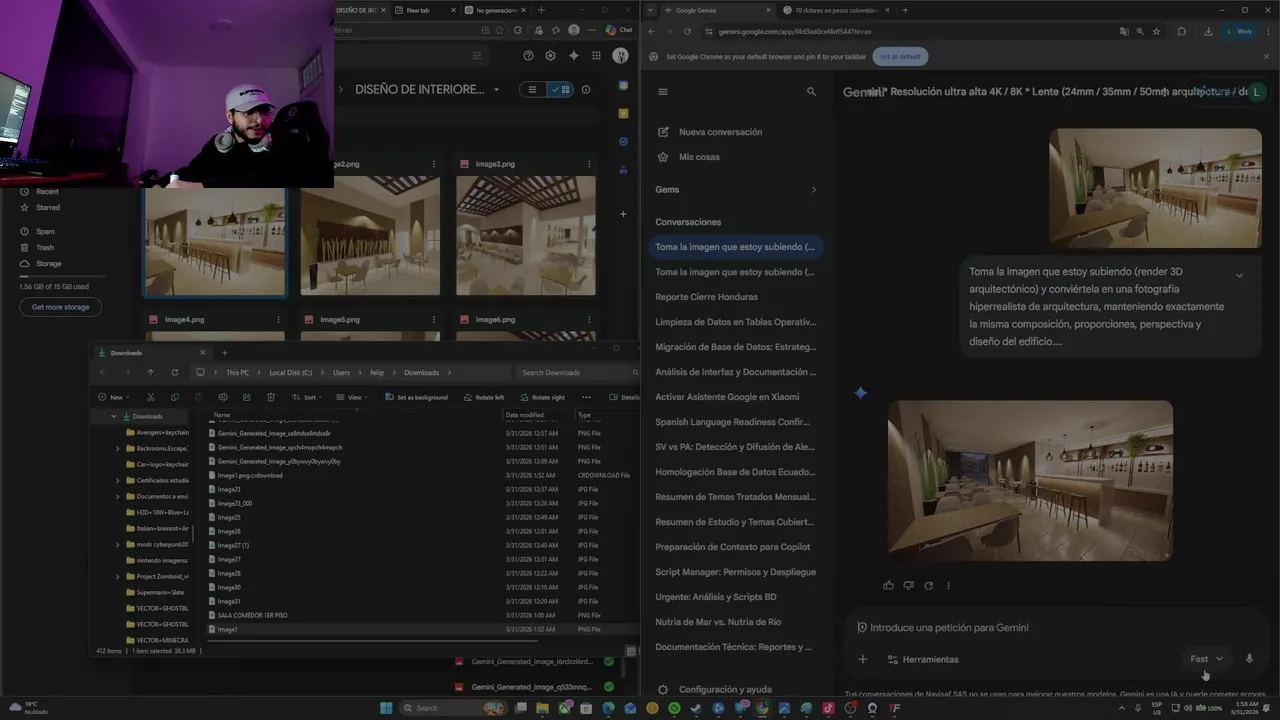Click thumbs up on Gemini response
Image resolution: width=1280 pixels, height=720 pixels.
tap(888, 586)
